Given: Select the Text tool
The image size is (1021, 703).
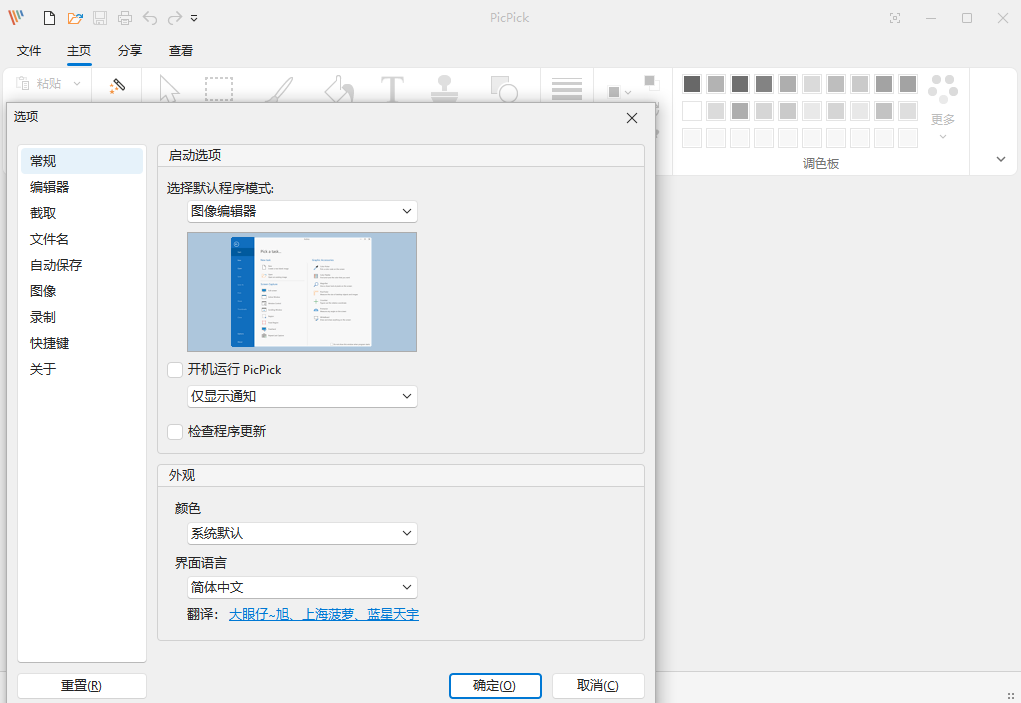Looking at the screenshot, I should click(x=392, y=89).
